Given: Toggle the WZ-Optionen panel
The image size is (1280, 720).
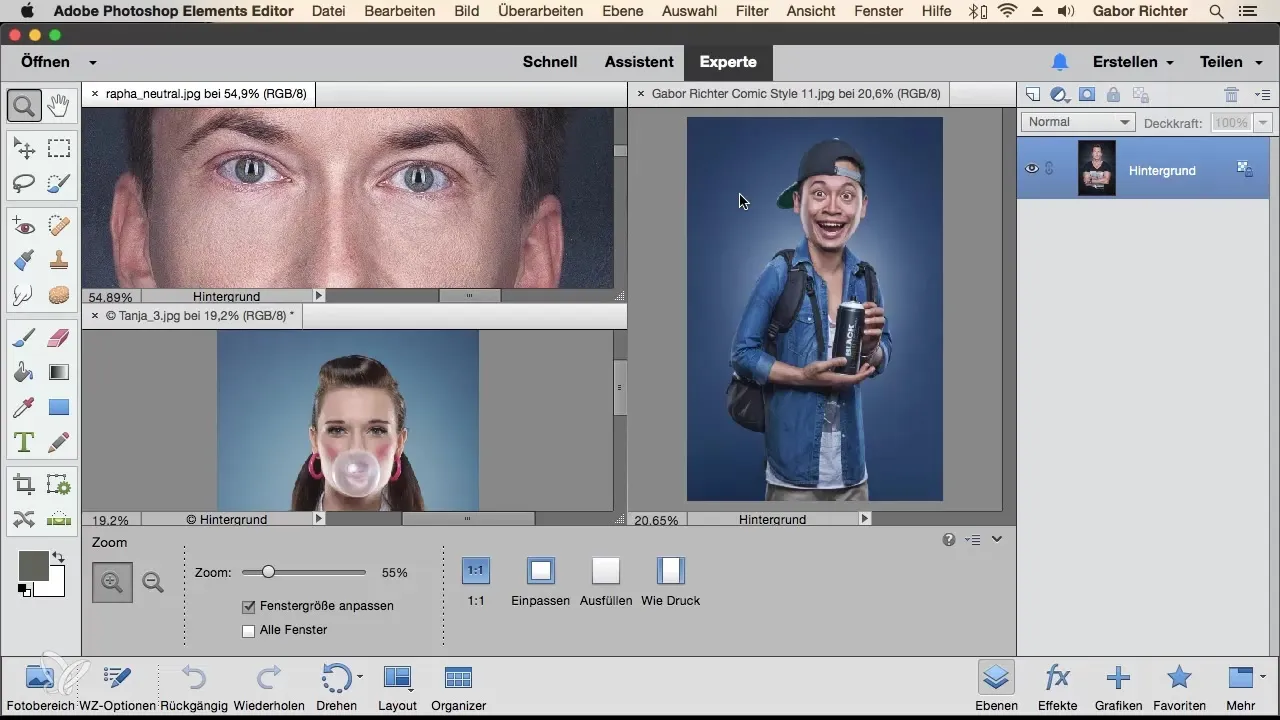Looking at the screenshot, I should (x=118, y=688).
